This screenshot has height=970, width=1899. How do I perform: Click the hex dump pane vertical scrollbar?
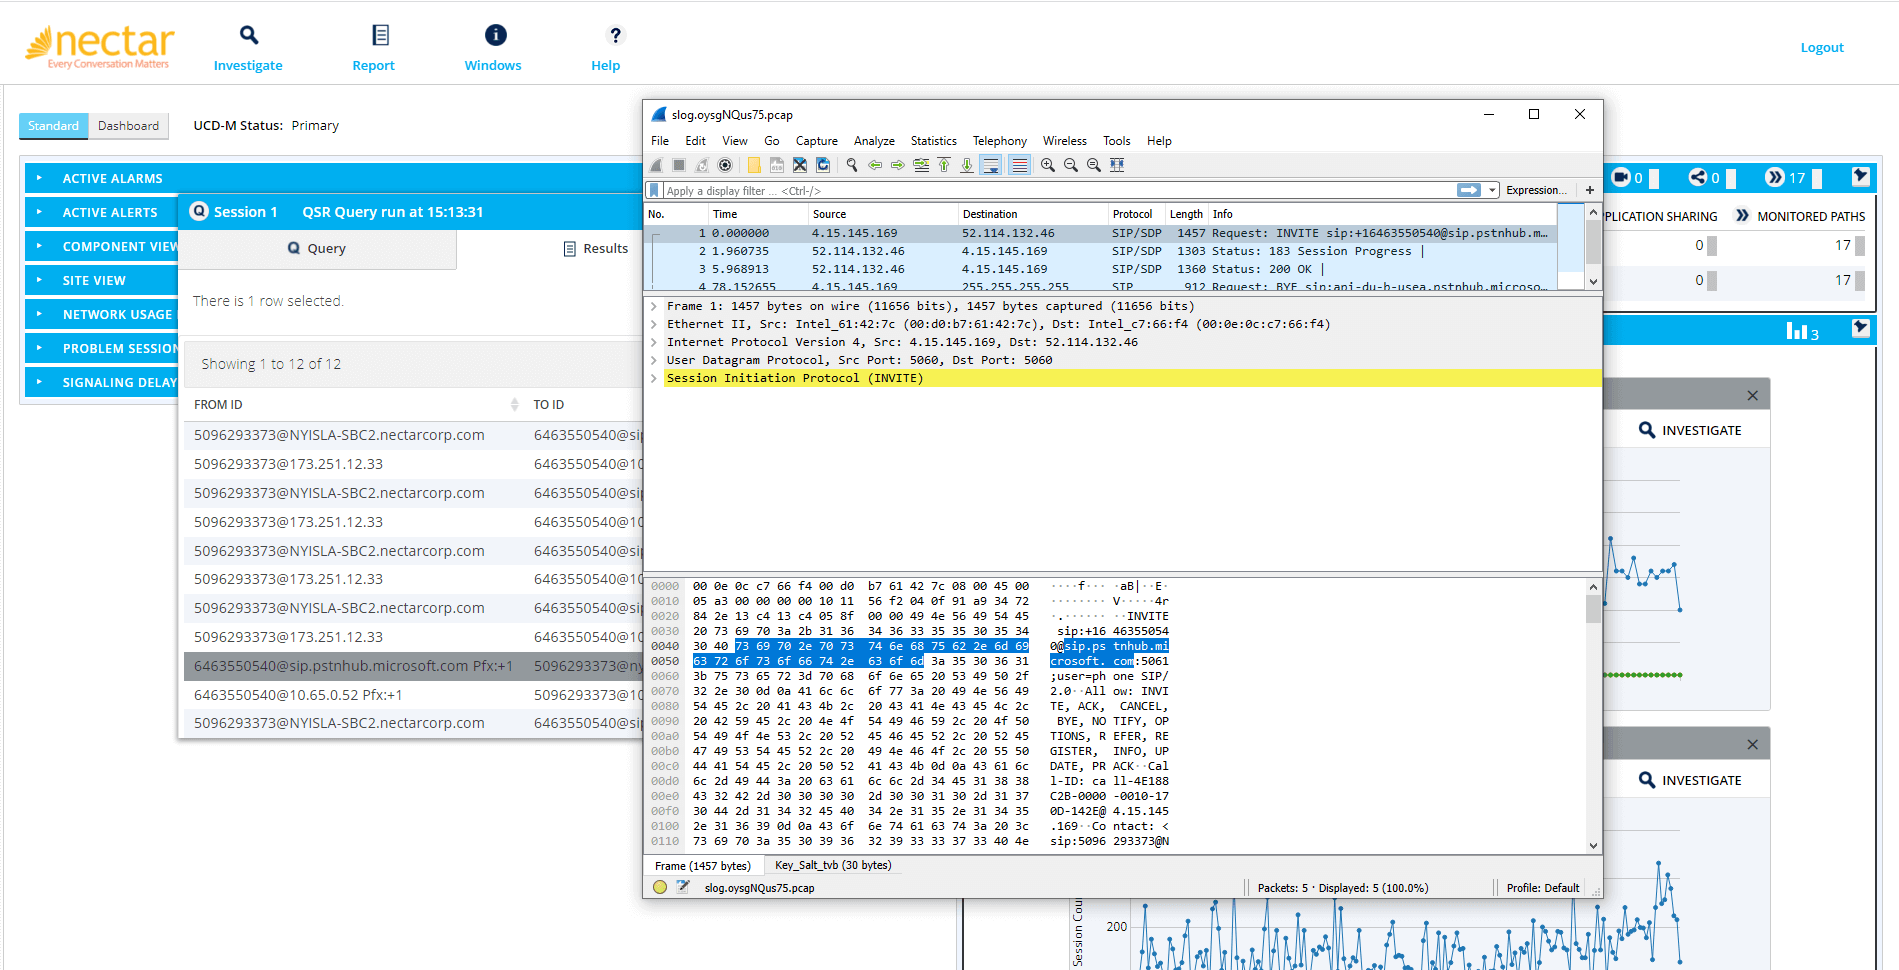pos(1593,716)
